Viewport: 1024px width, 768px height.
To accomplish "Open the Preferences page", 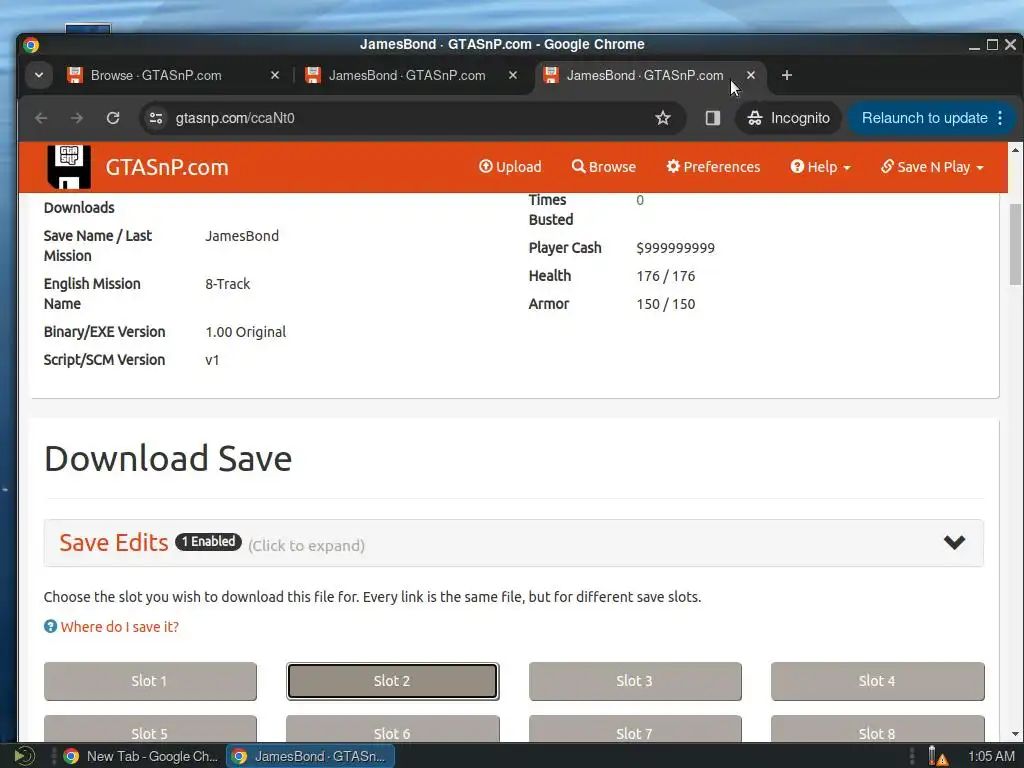I will (x=713, y=167).
